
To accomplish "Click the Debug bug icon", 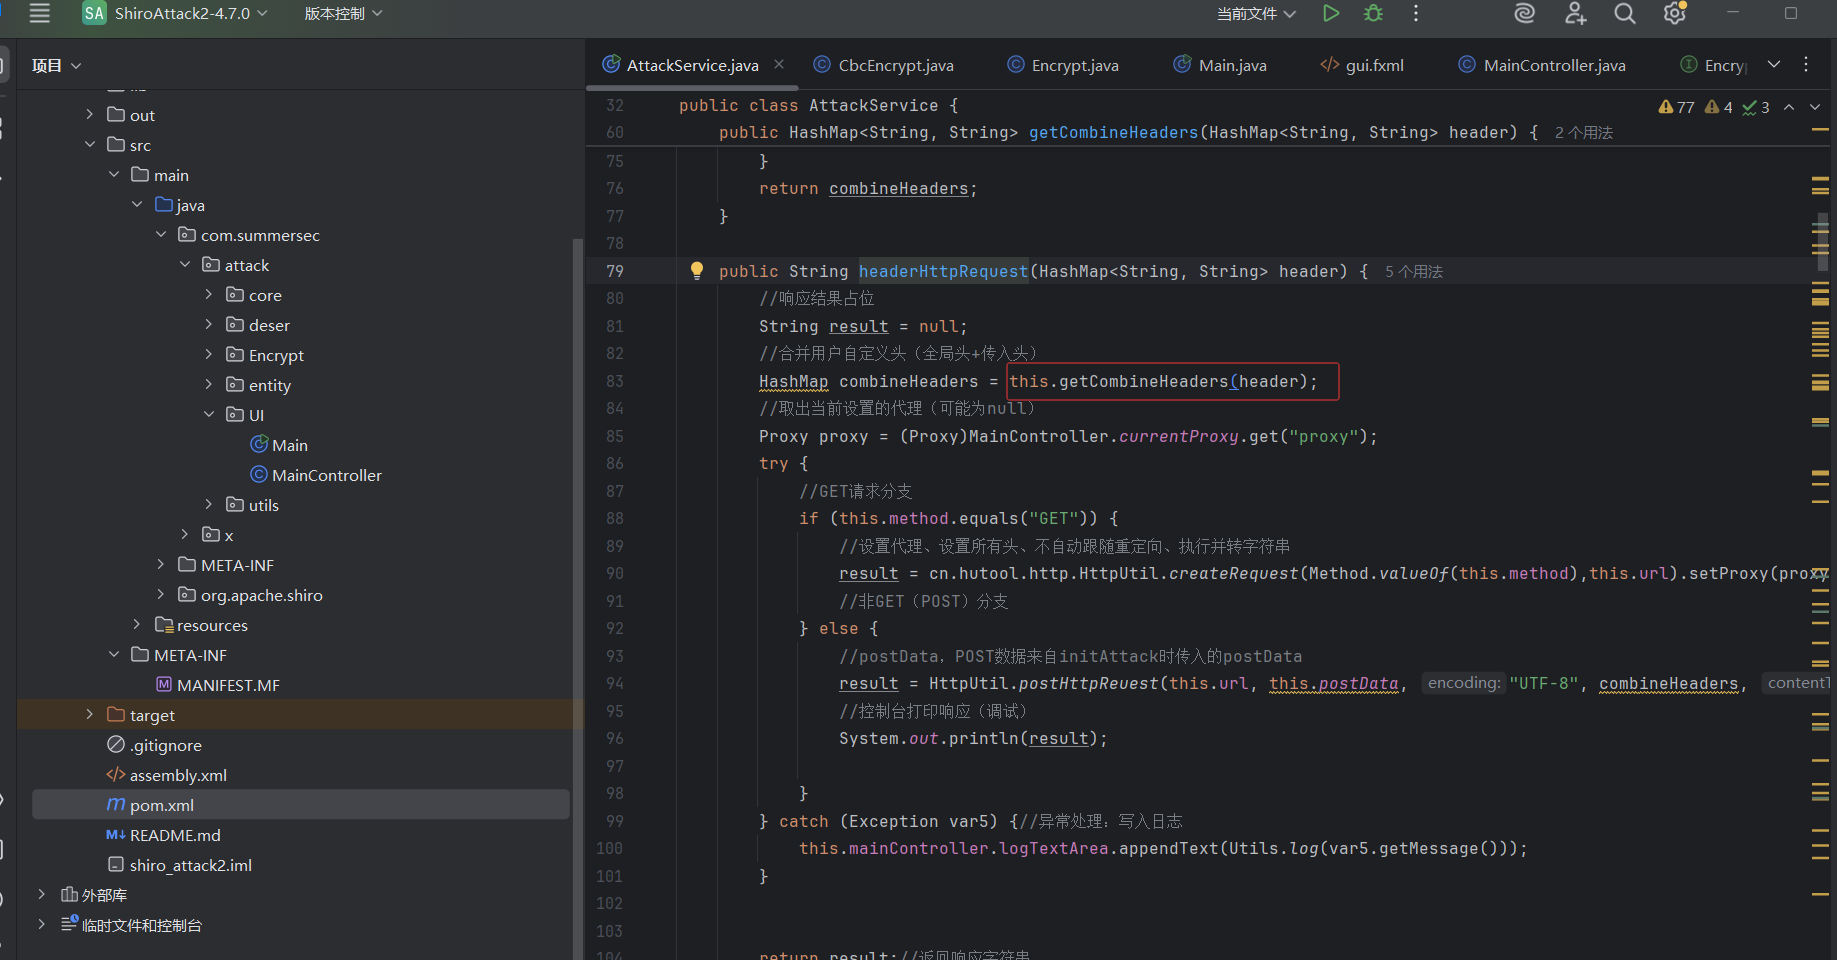I will [x=1374, y=14].
